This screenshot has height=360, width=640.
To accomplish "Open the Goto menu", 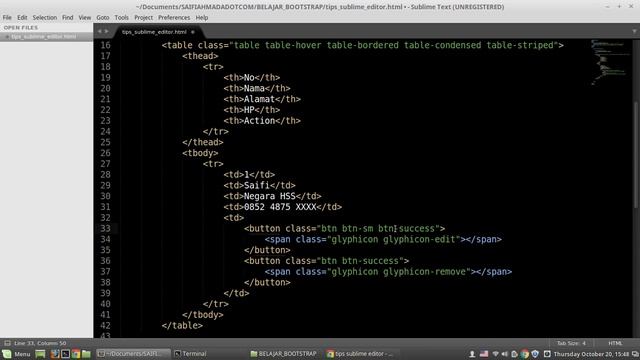I will coord(102,18).
